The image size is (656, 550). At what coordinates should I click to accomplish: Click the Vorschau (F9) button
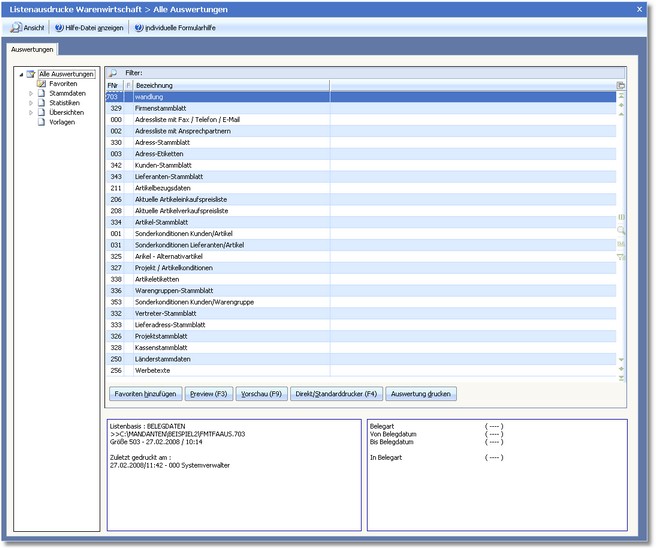point(263,394)
